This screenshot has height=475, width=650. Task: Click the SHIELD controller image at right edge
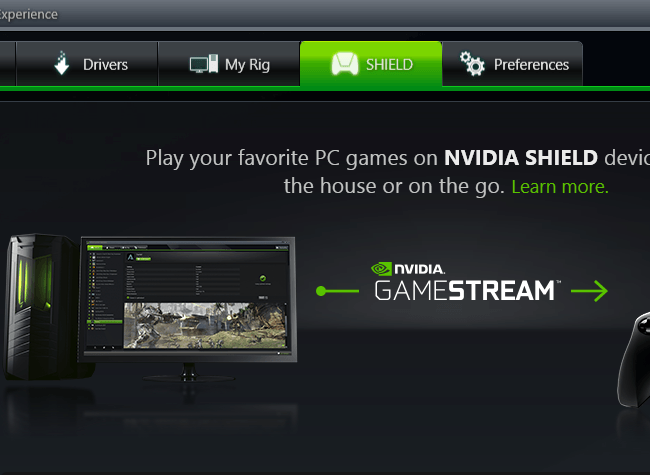(633, 360)
